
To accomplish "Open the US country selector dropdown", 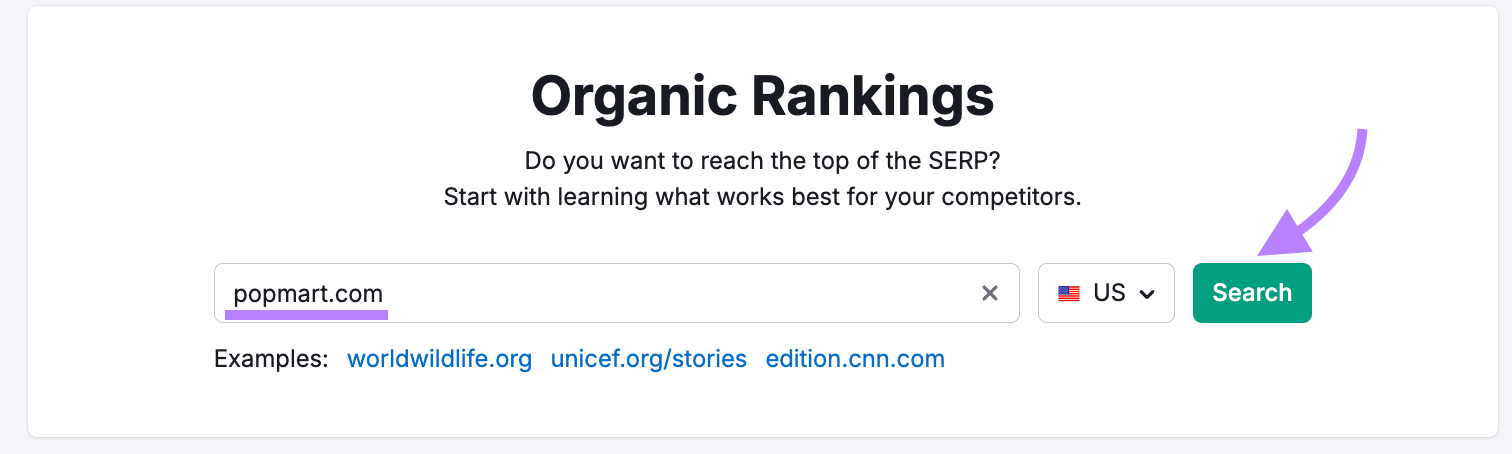I will 1106,293.
